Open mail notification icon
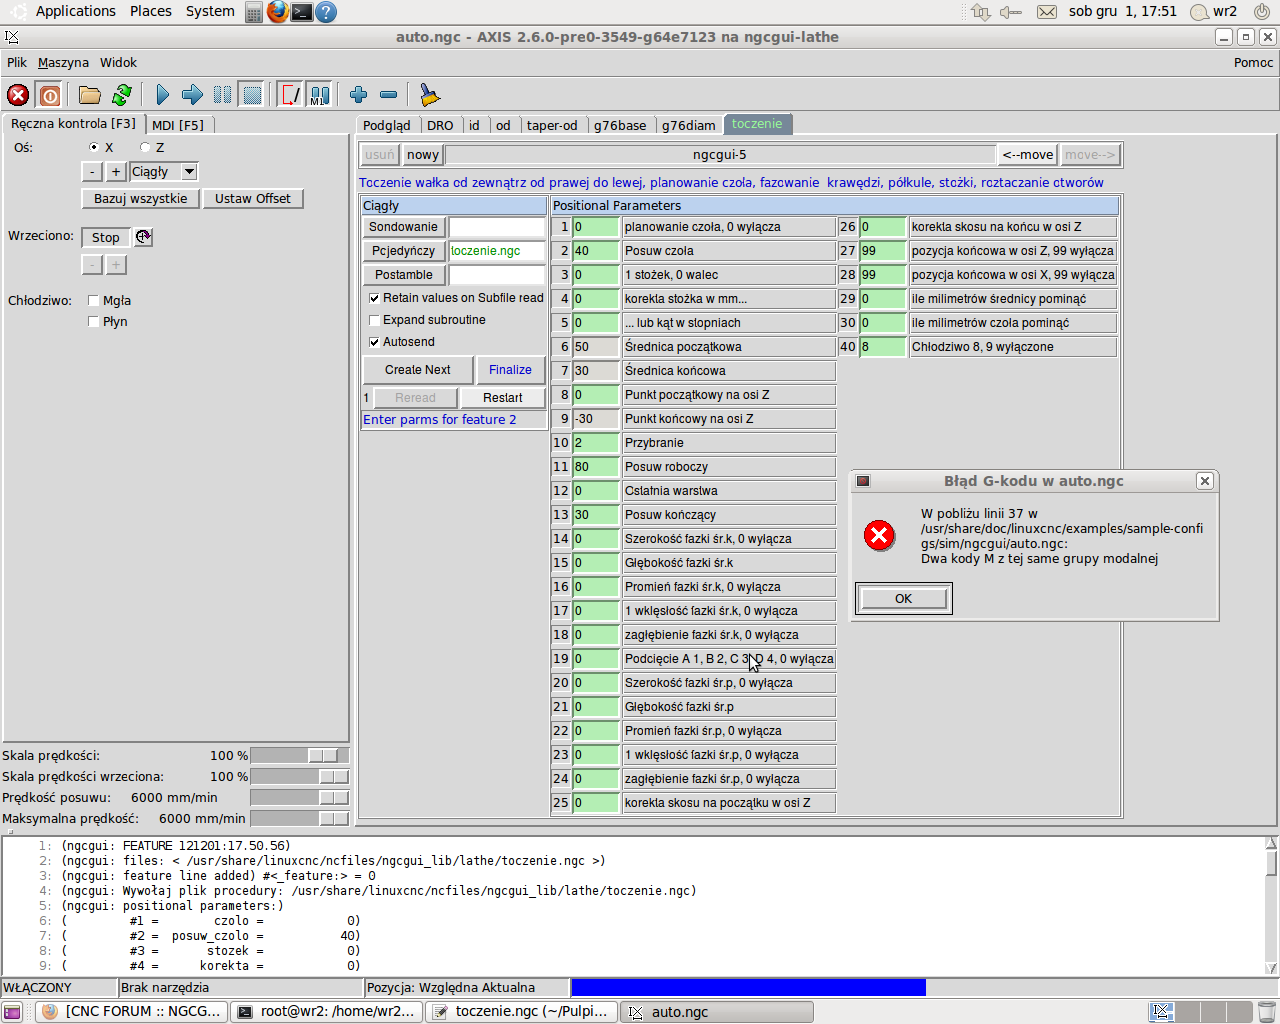Screen dimensions: 1280x1024 (x=1047, y=12)
